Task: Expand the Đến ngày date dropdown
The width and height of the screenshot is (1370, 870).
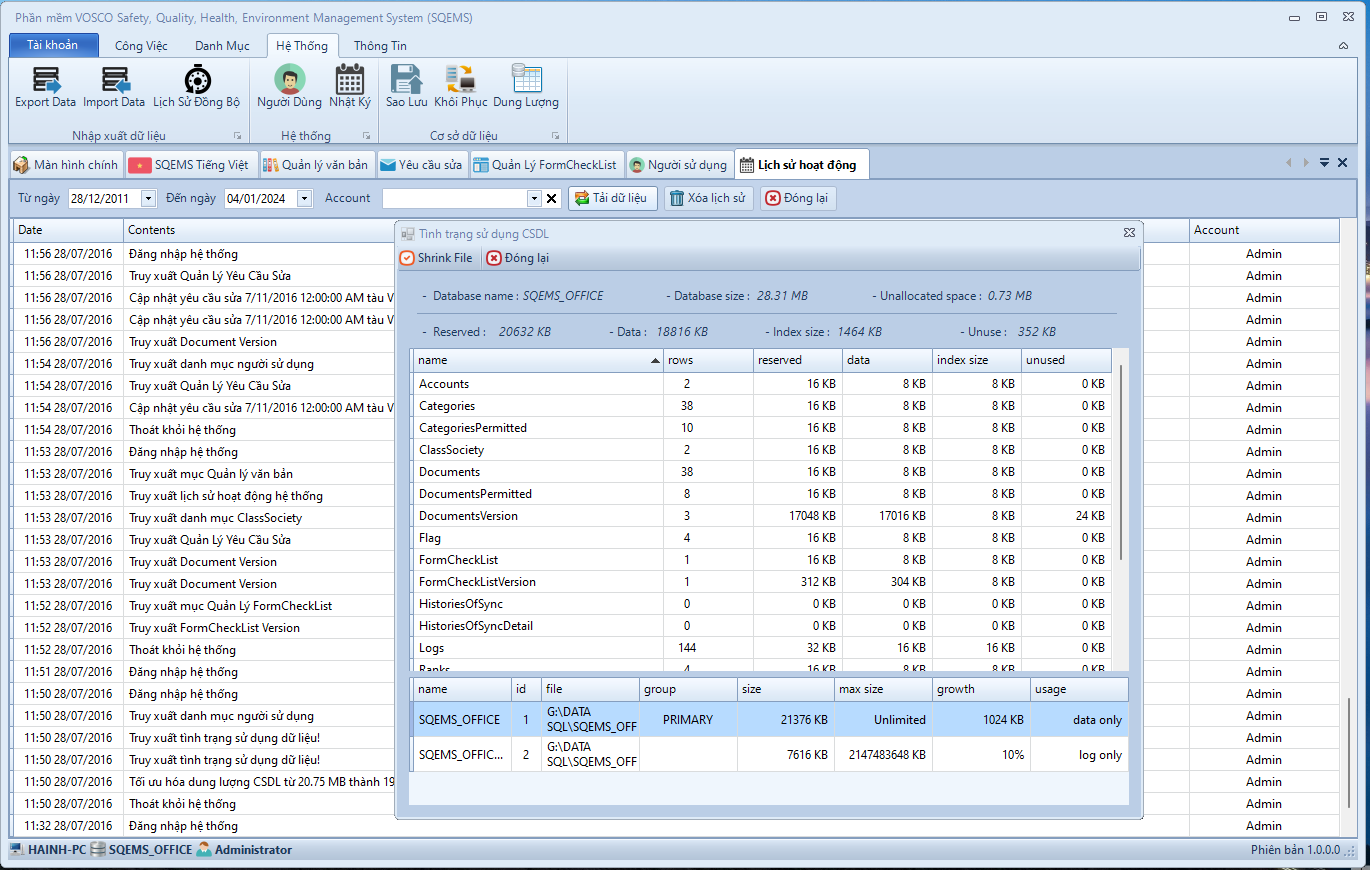Action: click(x=305, y=199)
